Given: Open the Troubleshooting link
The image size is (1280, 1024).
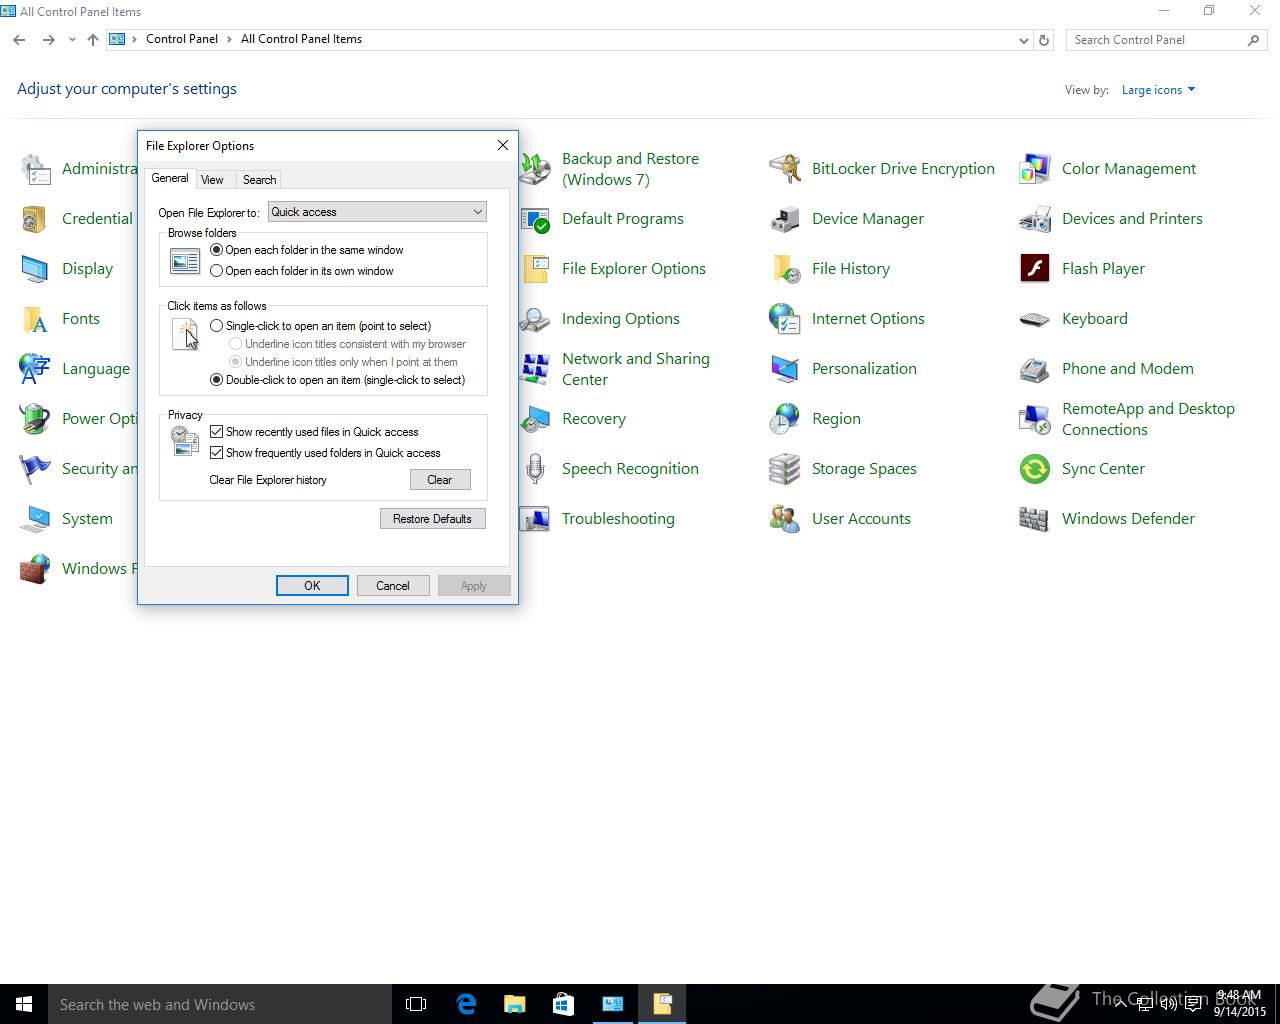Looking at the screenshot, I should pos(618,519).
